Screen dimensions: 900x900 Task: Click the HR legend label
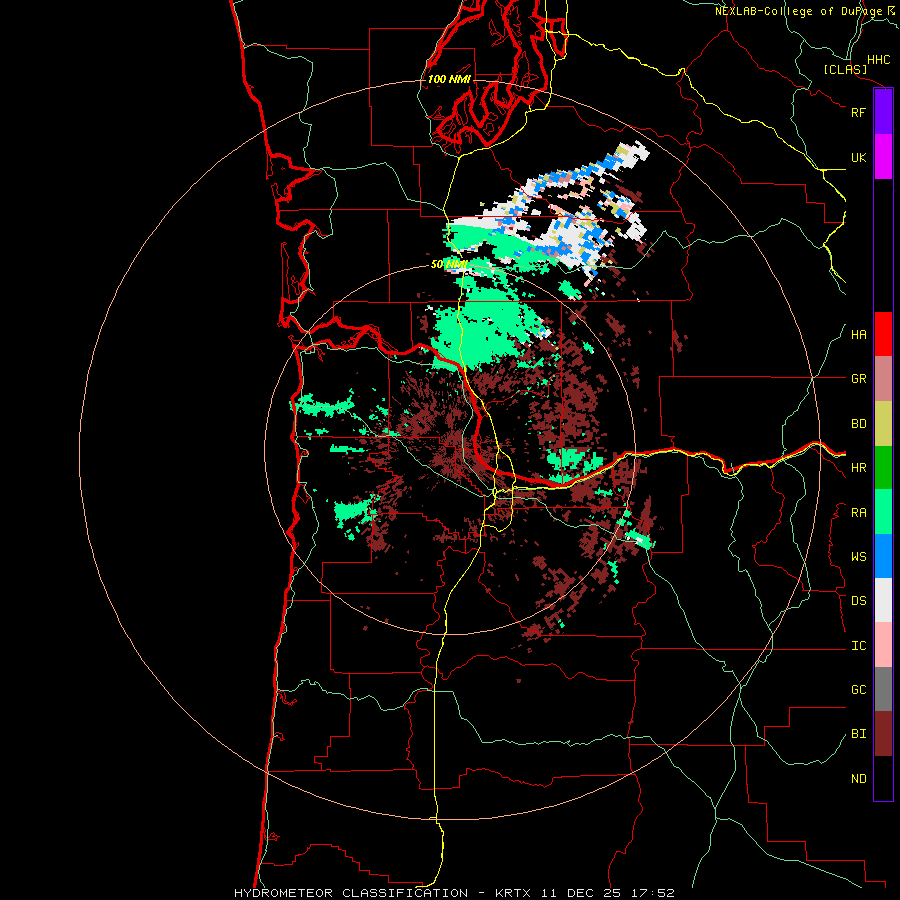[x=858, y=468]
